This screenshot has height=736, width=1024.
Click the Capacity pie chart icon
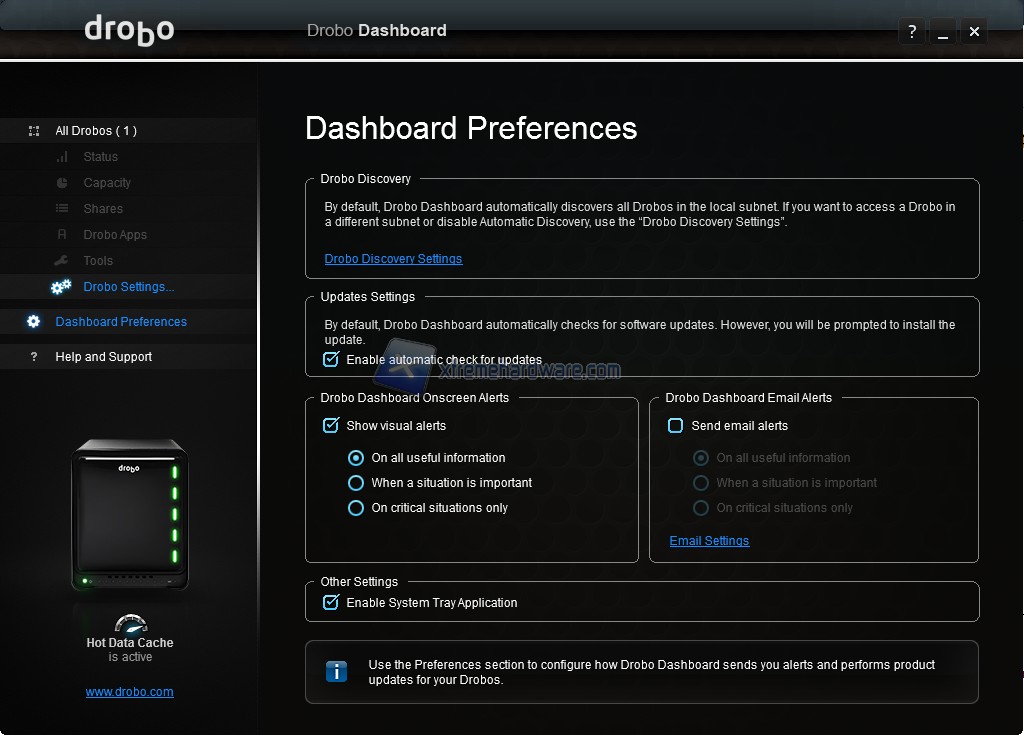(x=62, y=183)
